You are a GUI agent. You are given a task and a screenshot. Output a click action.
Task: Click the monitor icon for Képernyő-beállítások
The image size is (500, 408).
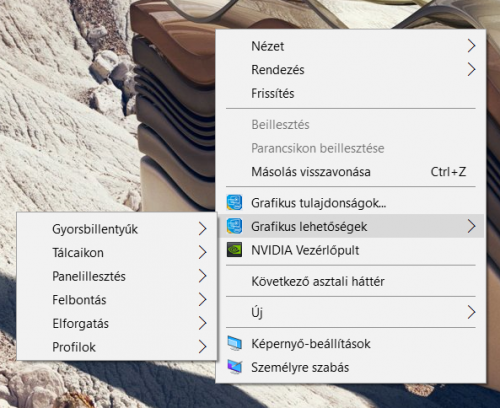(235, 344)
